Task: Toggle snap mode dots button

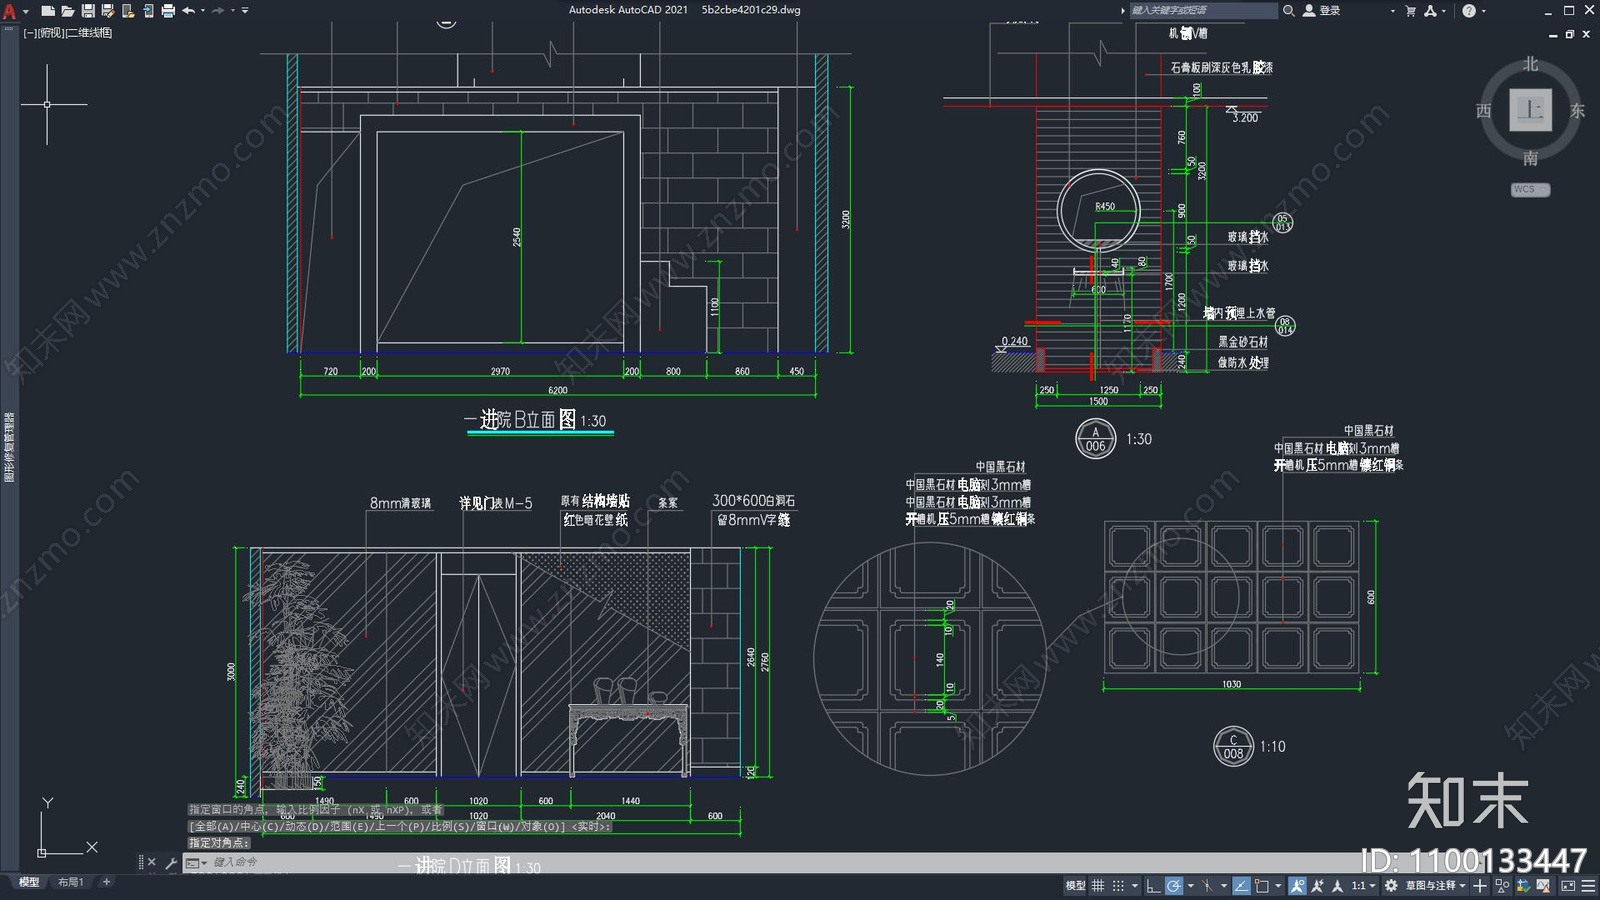Action: pos(1118,886)
